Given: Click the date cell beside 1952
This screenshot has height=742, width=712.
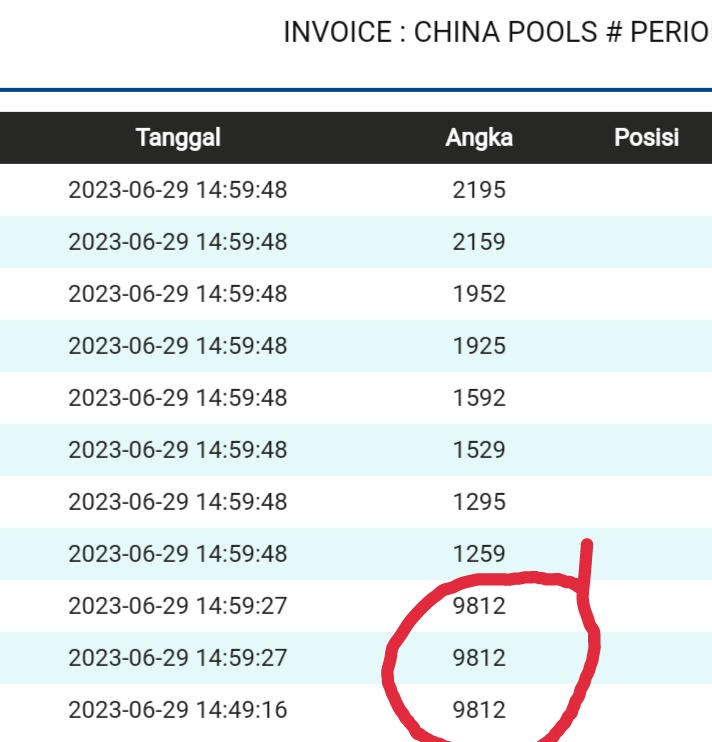Looking at the screenshot, I should tap(178, 294).
